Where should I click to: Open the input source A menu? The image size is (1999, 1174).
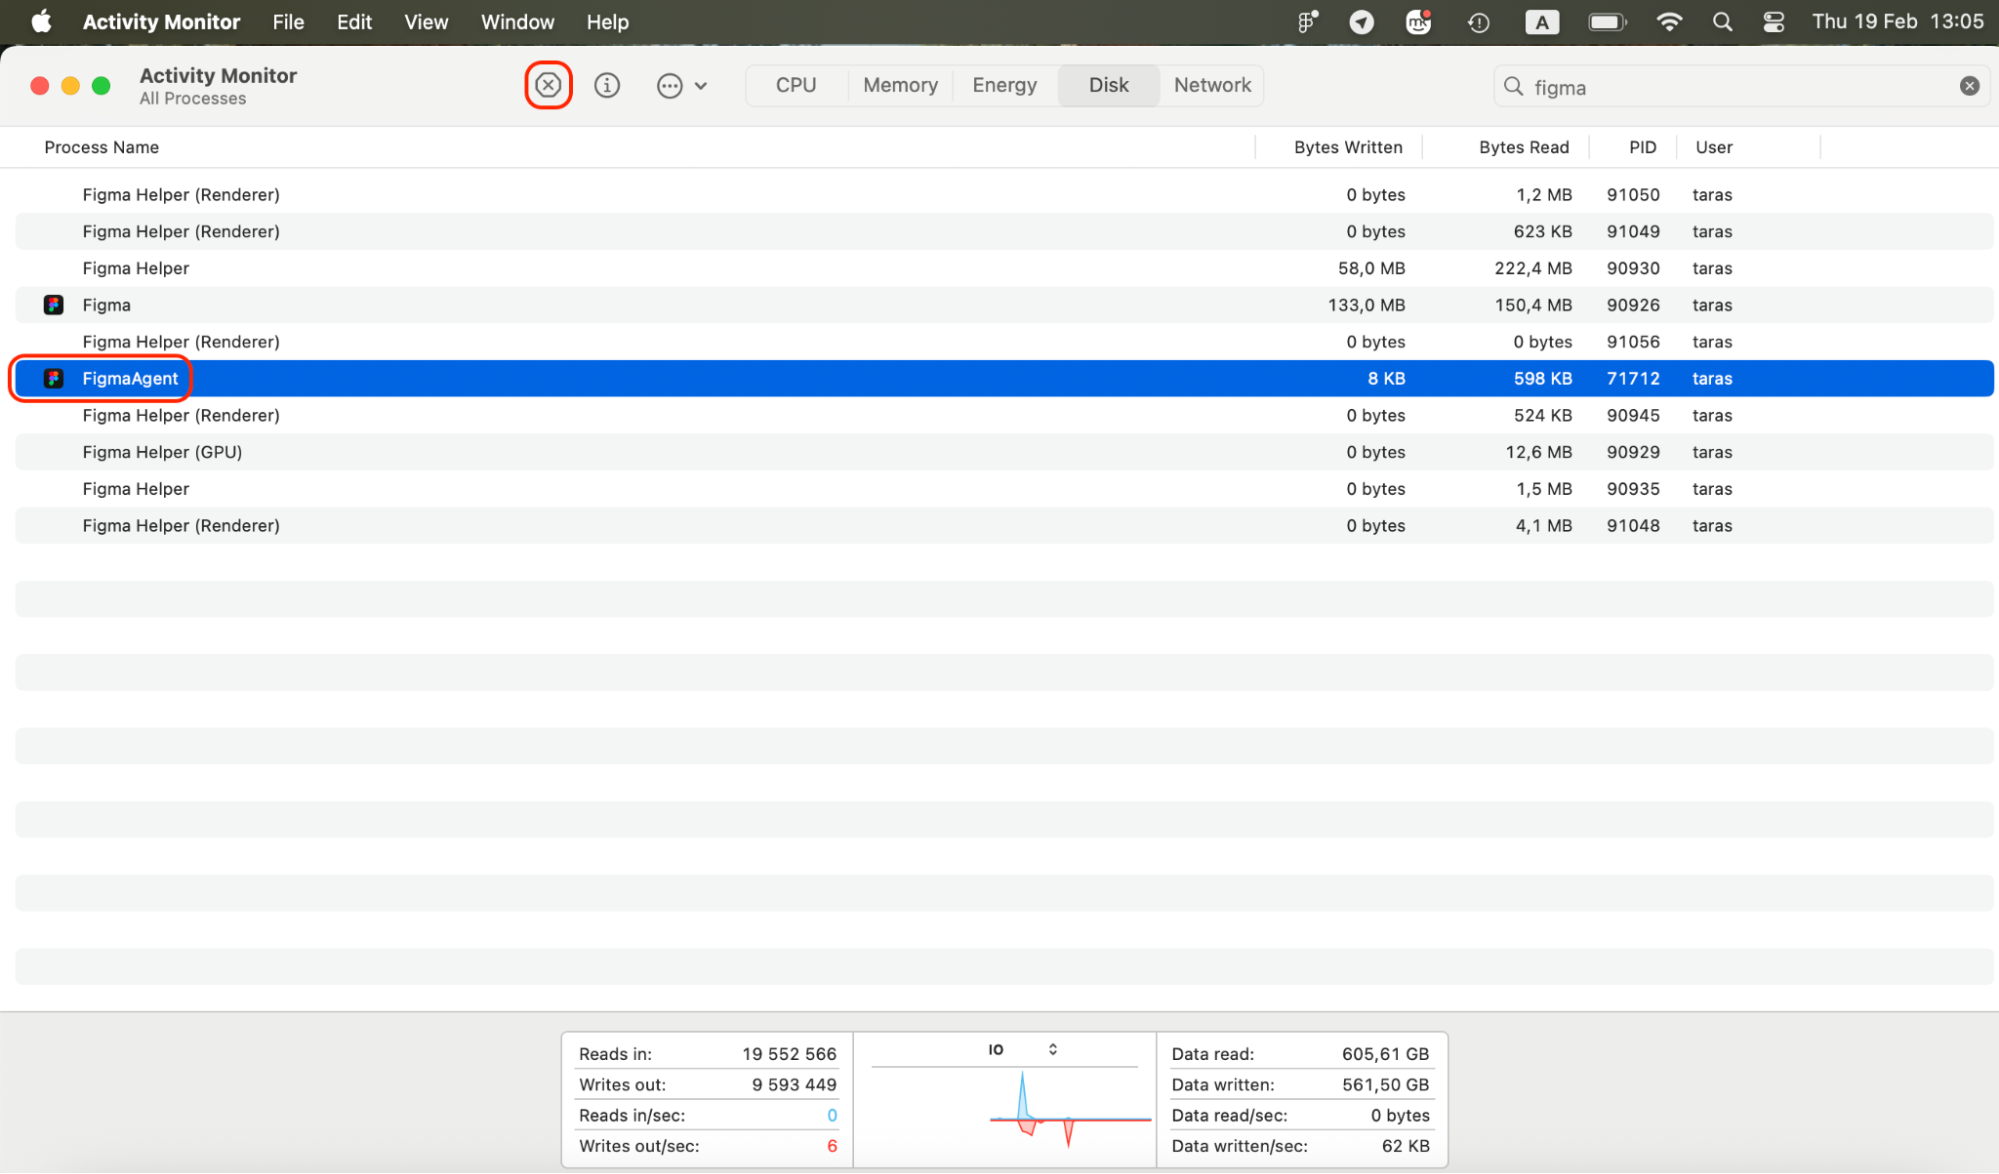[1541, 22]
